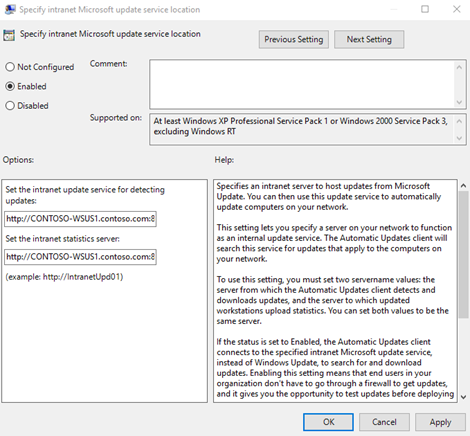Select the Disabled radio button
This screenshot has height=436, width=470.
click(10, 106)
